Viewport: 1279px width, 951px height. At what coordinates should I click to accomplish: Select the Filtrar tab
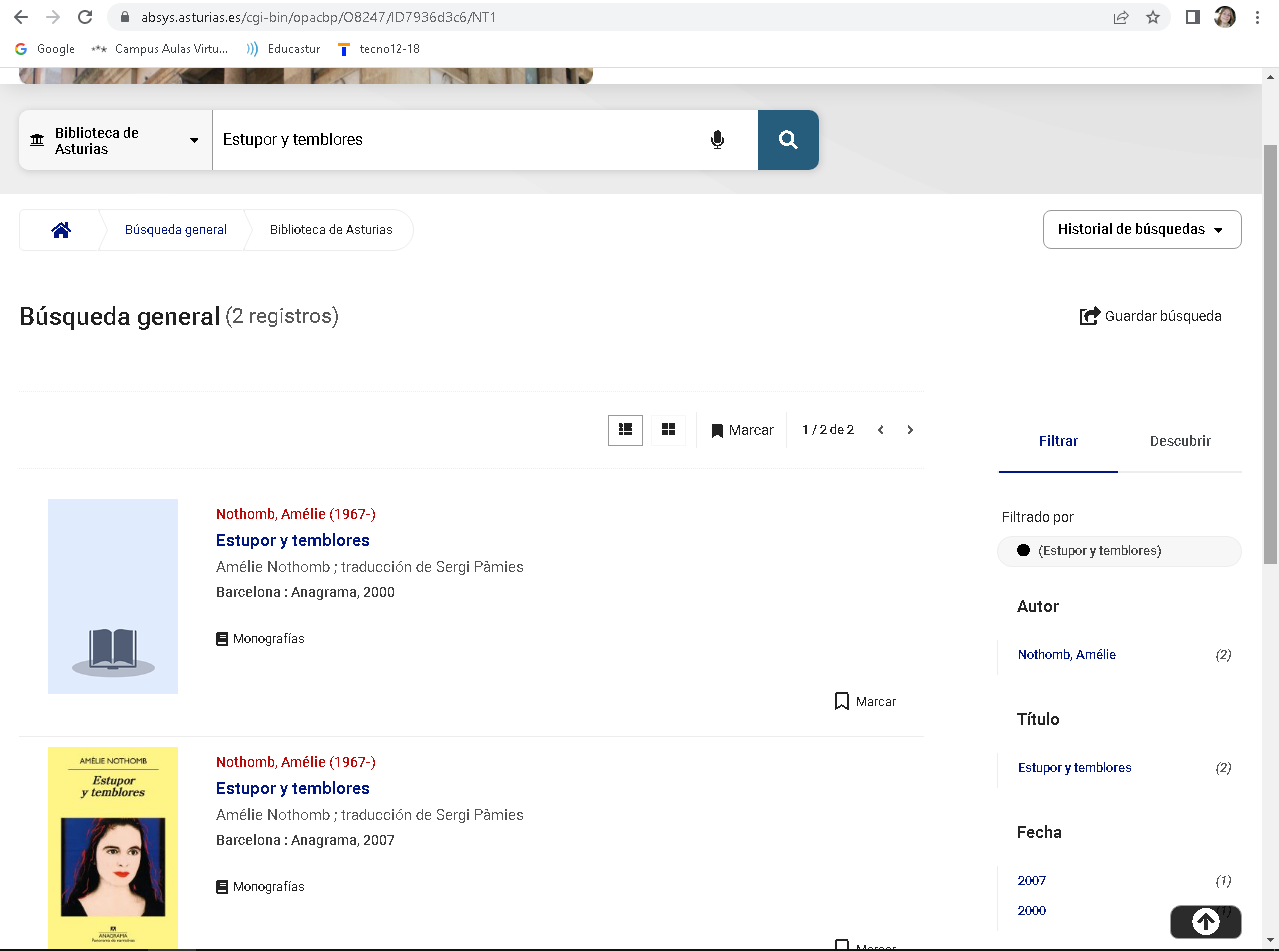(1058, 441)
